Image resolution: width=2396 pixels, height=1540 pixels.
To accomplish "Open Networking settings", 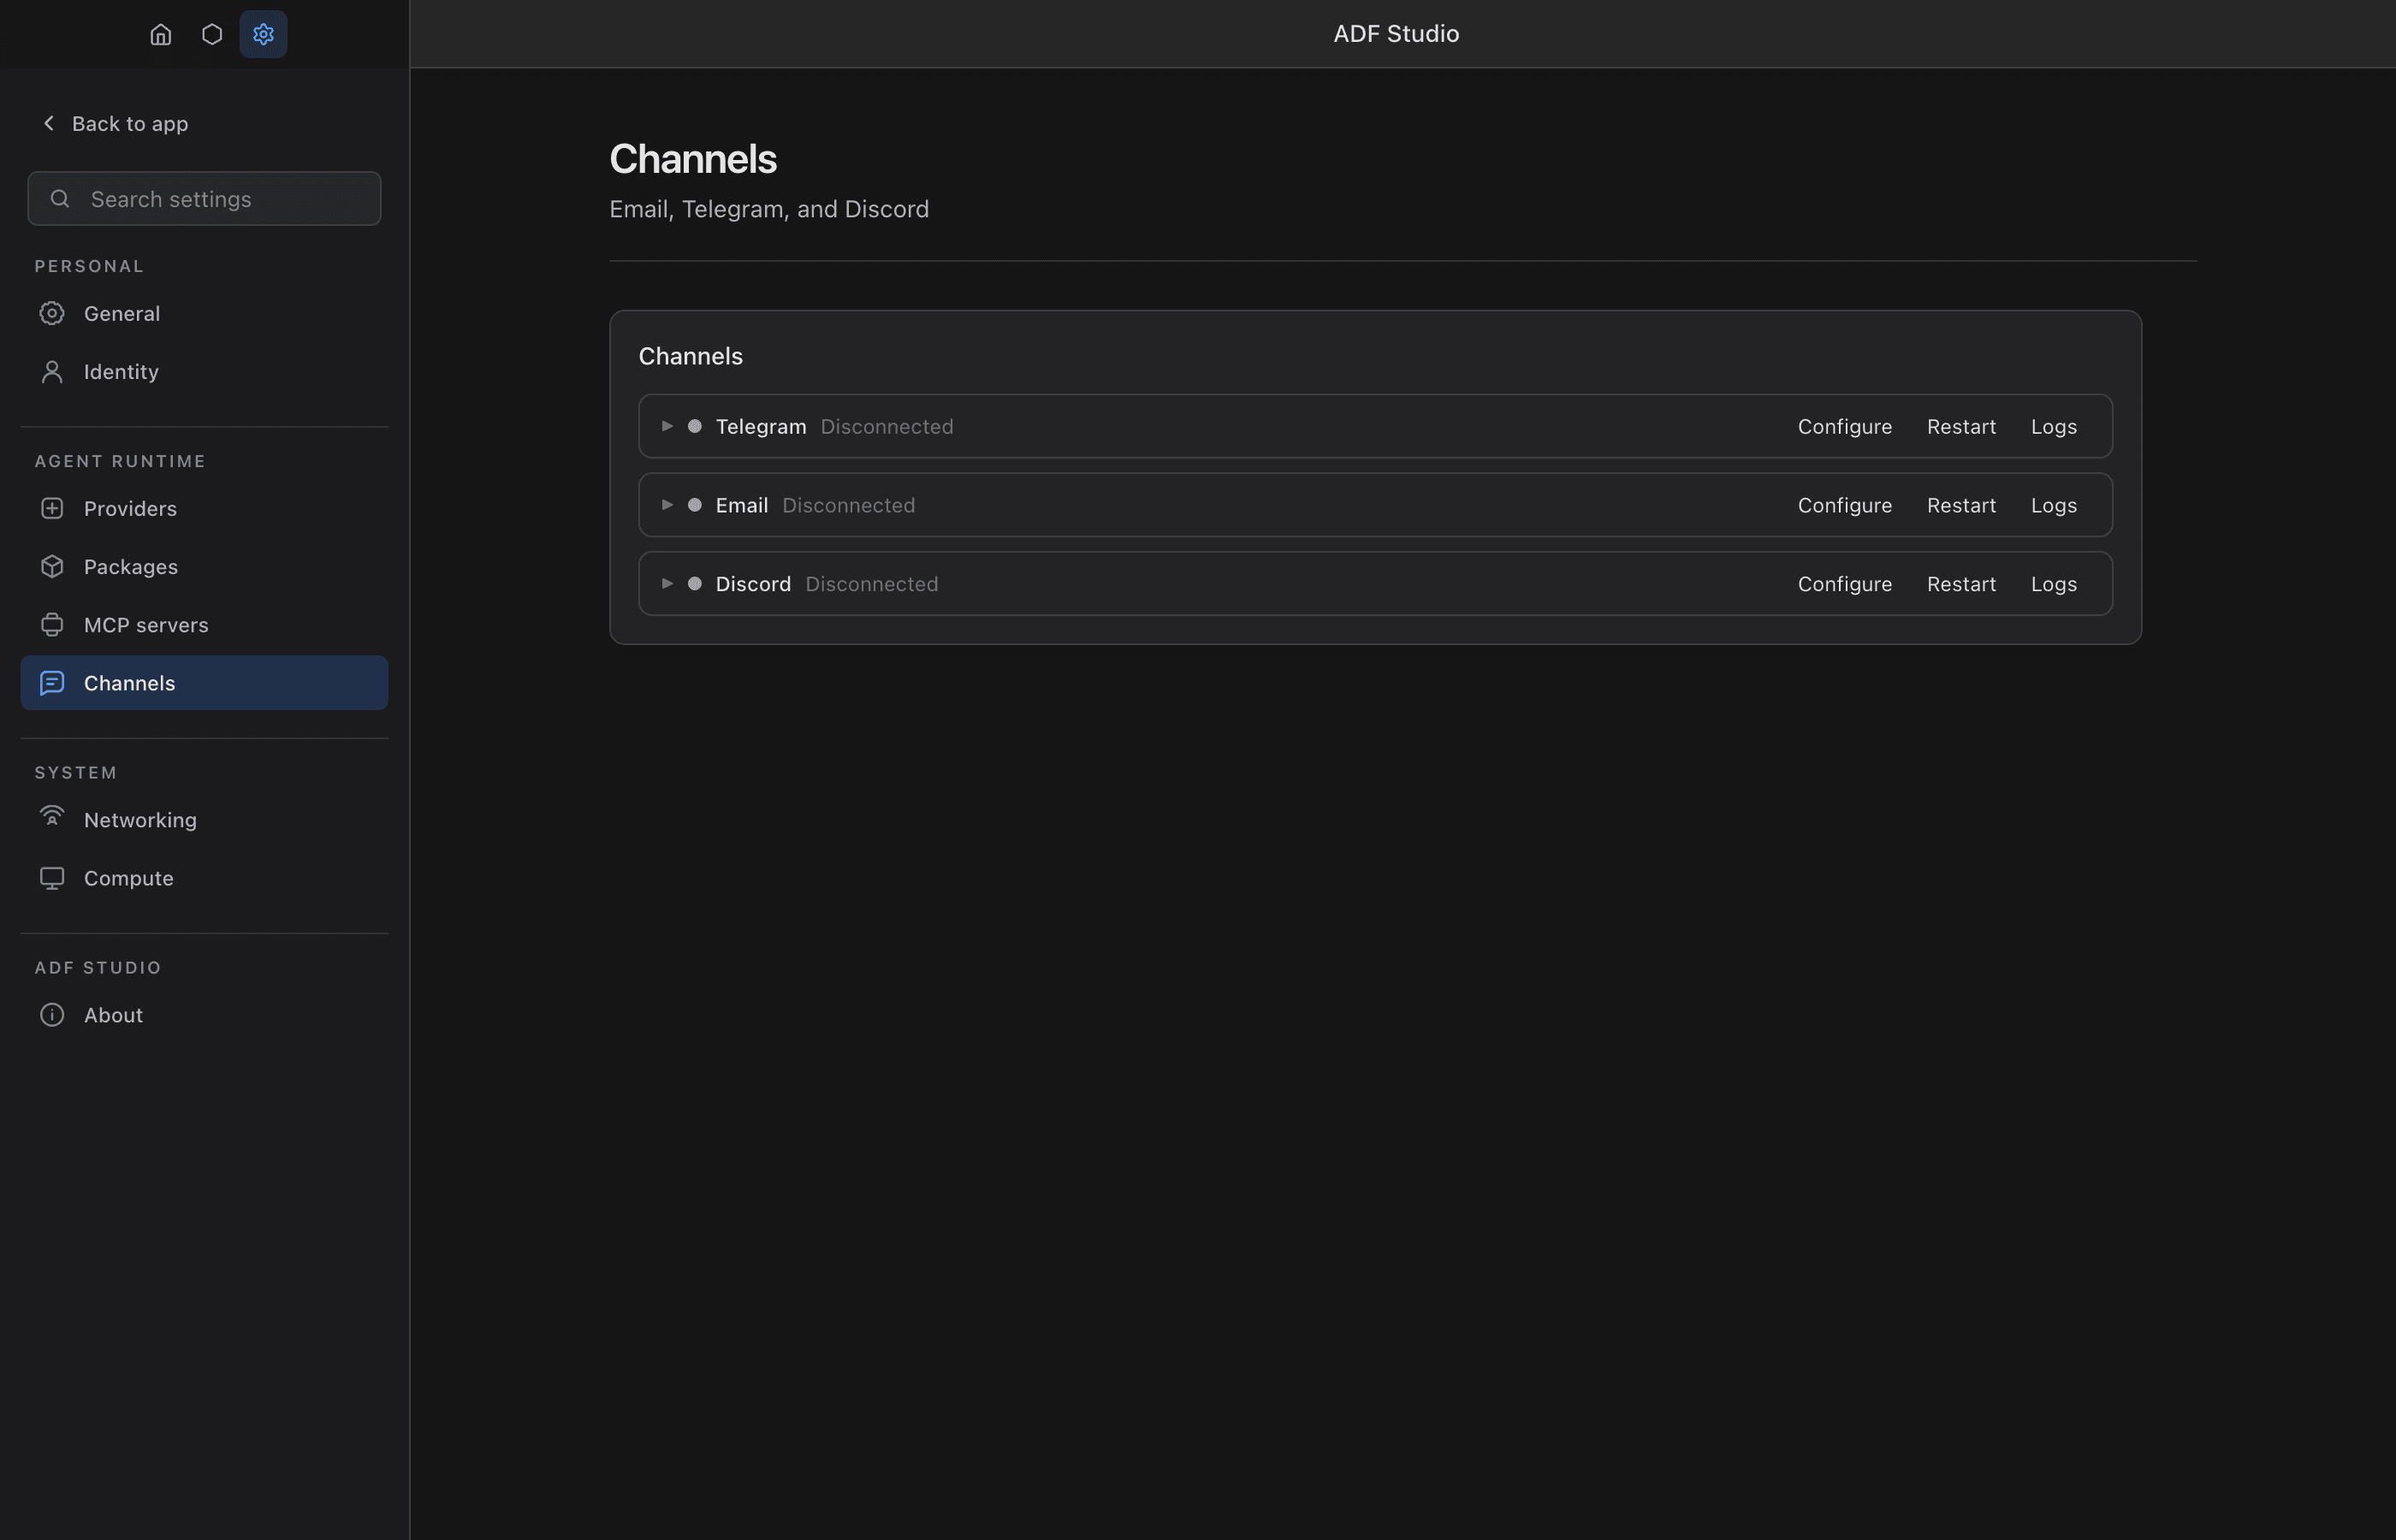I will (x=204, y=820).
